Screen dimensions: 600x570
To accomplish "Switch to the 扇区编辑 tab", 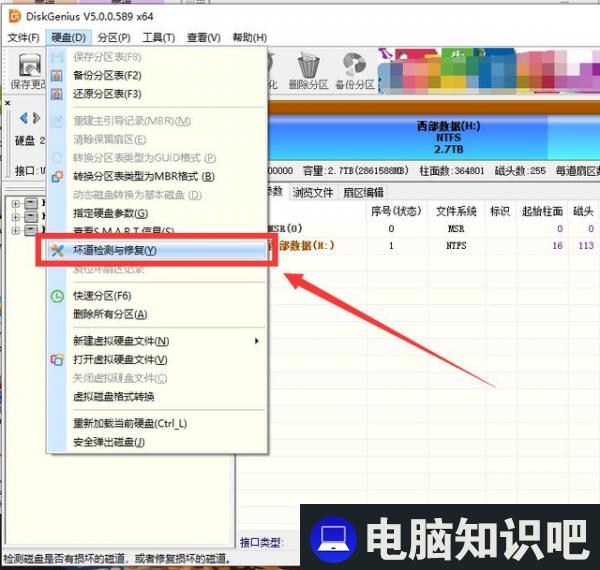I will [363, 192].
